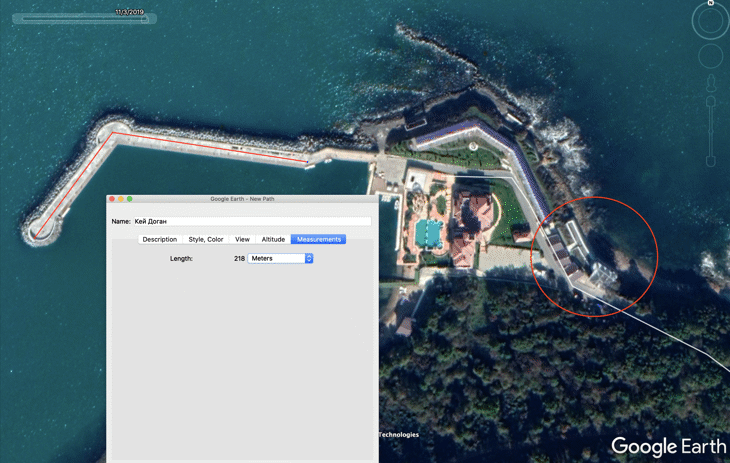Click the zoom slider handle
Image resolution: width=730 pixels, height=463 pixels.
pos(710,131)
